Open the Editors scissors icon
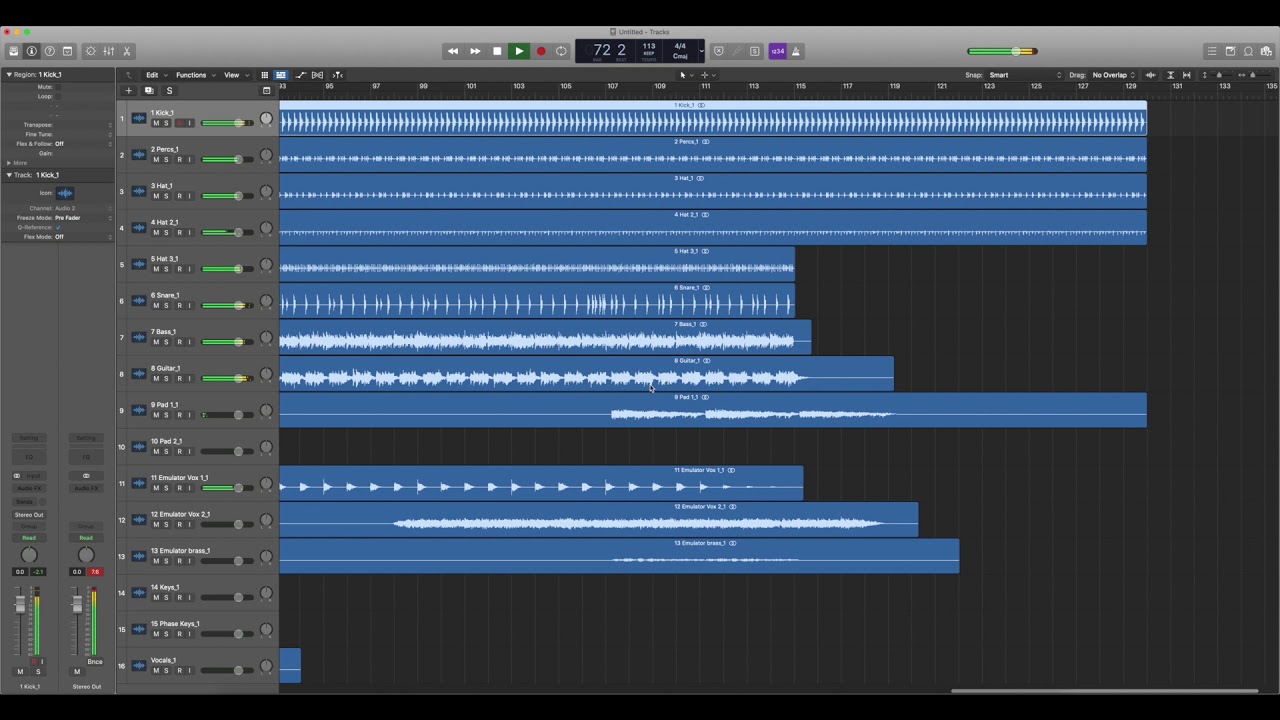Viewport: 1280px width, 720px height. (x=126, y=51)
